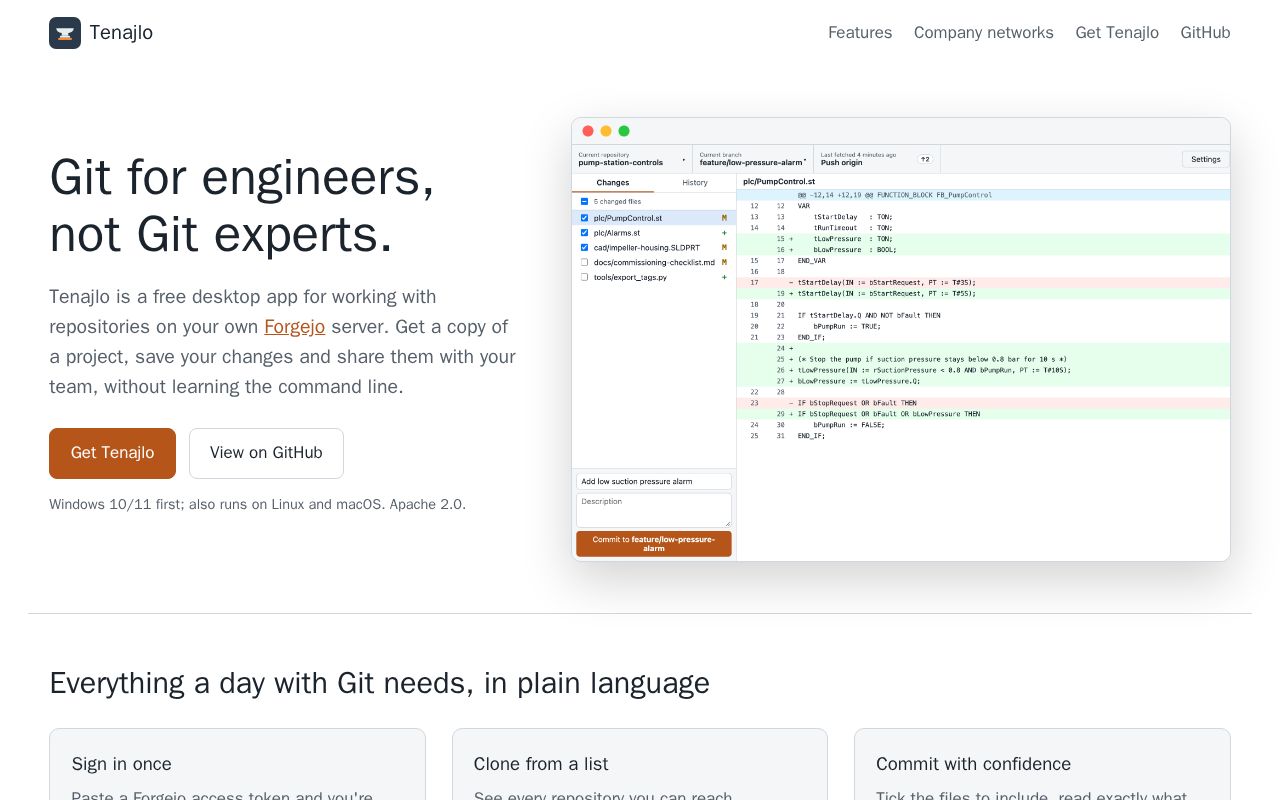Click the Commit to feature/low-pressure-alarm button

[x=654, y=544]
